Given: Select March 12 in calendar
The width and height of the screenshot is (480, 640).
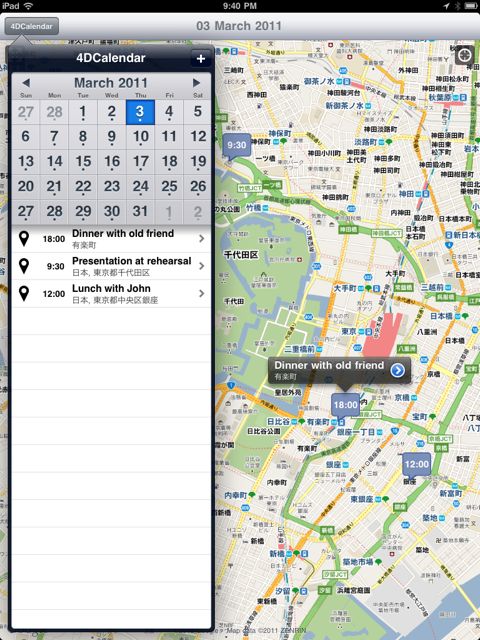Looking at the screenshot, I should coord(198,137).
